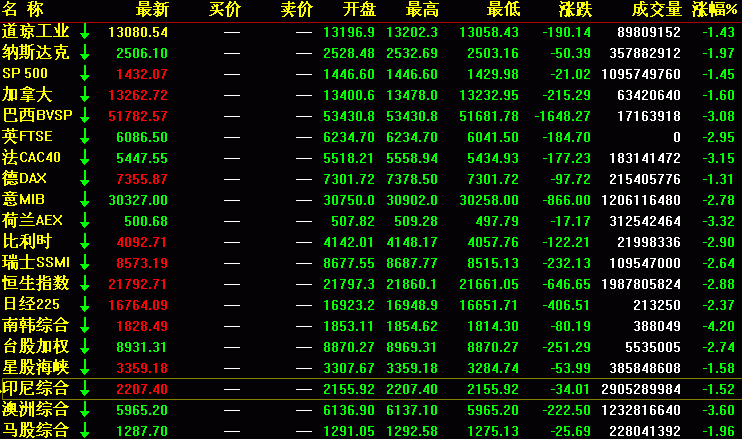Select the 台股加权 row name
The width and height of the screenshot is (742, 440).
click(36, 346)
